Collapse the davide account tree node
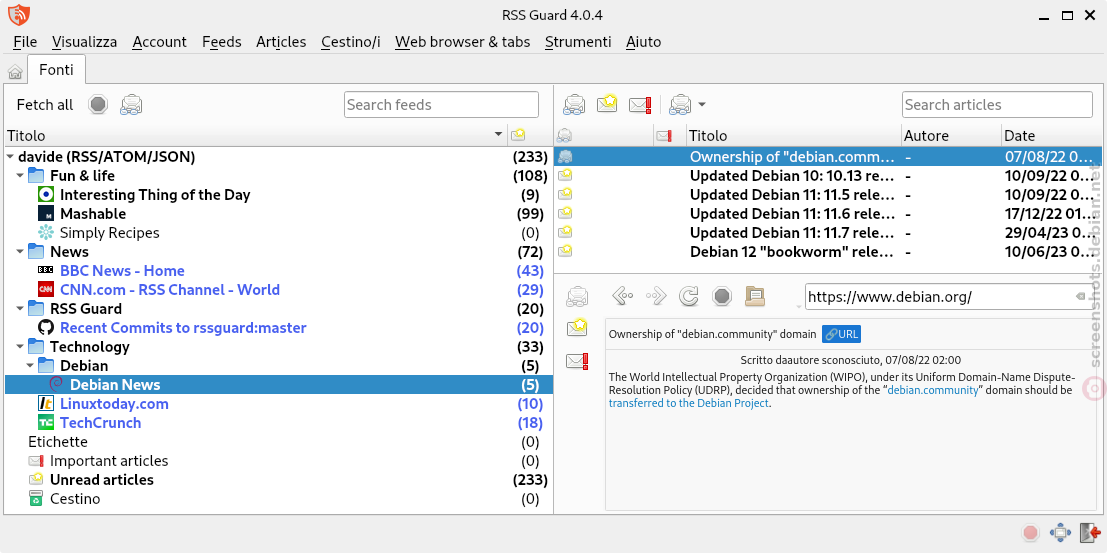The height and width of the screenshot is (553, 1107). click(x=10, y=157)
